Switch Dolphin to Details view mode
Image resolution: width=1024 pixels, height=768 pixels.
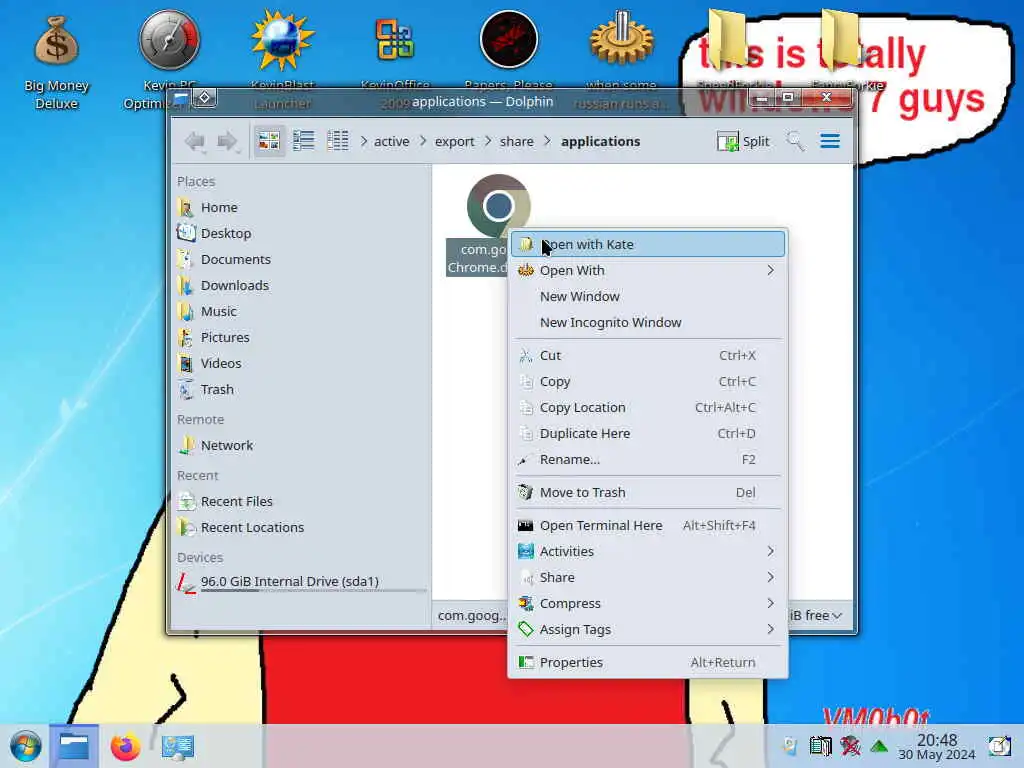338,140
